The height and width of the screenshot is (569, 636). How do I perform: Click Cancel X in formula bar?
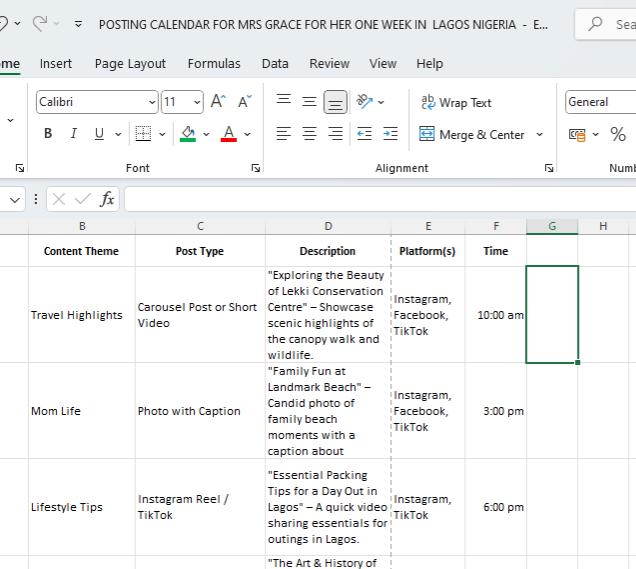pos(59,199)
